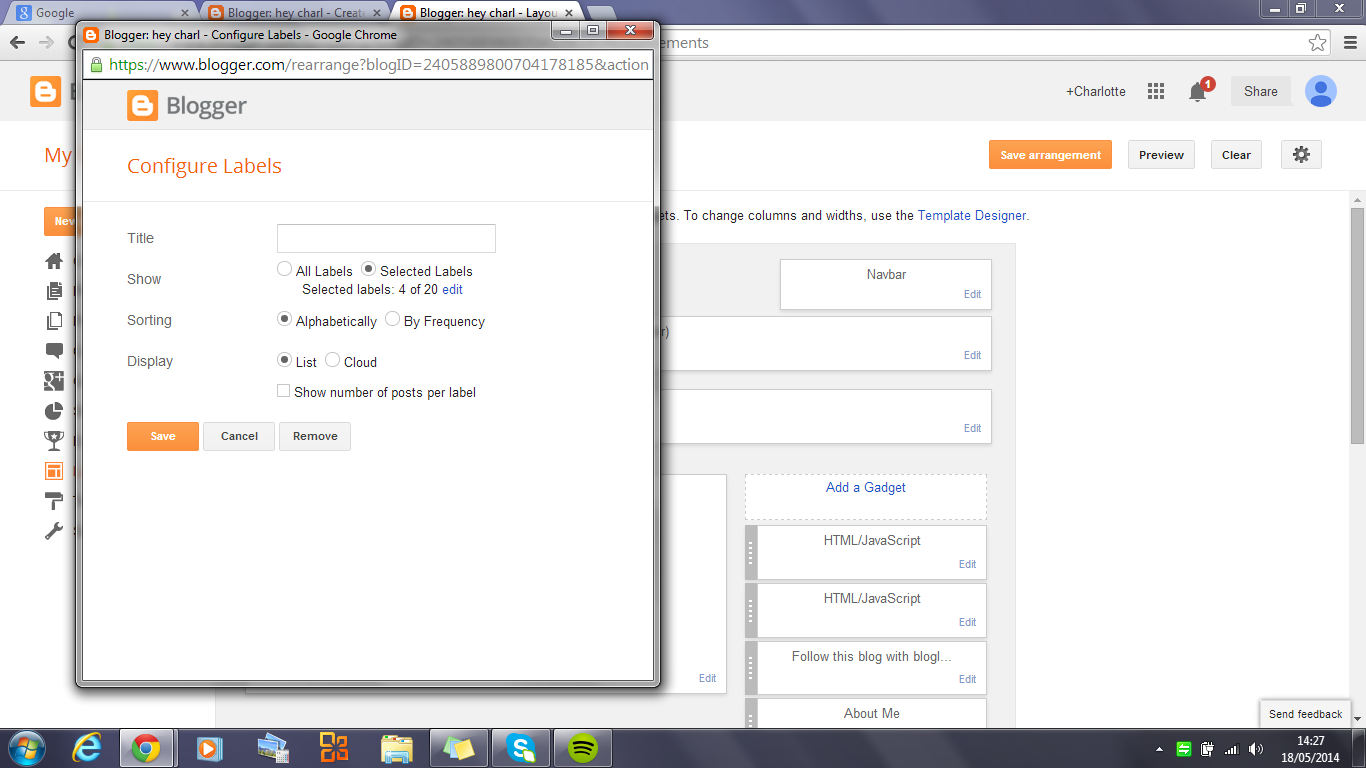Open Windows Media Player from taskbar
The height and width of the screenshot is (768, 1366).
click(x=209, y=748)
